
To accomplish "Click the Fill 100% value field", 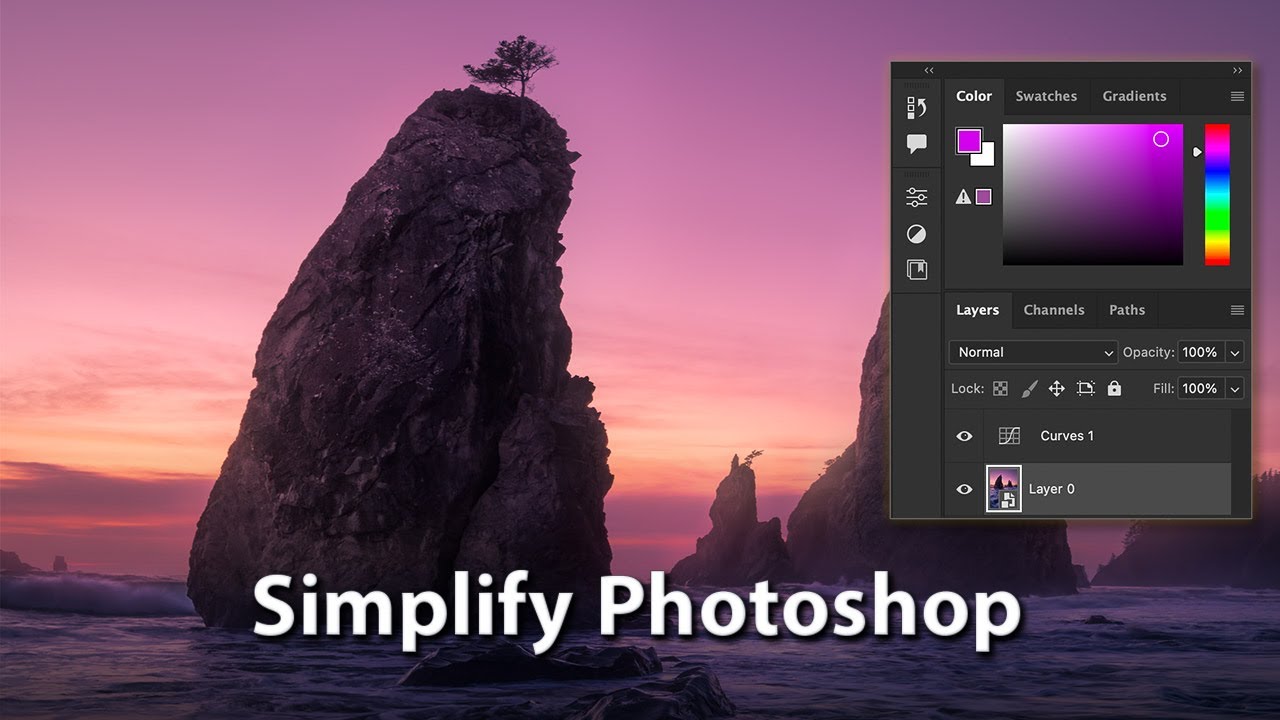I will coord(1199,388).
